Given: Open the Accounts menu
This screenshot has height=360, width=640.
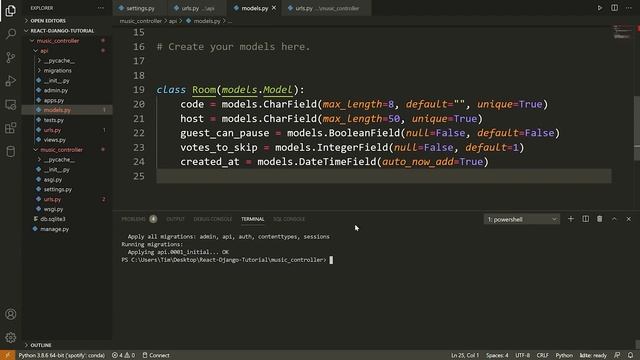Looking at the screenshot, I should pyautogui.click(x=11, y=314).
